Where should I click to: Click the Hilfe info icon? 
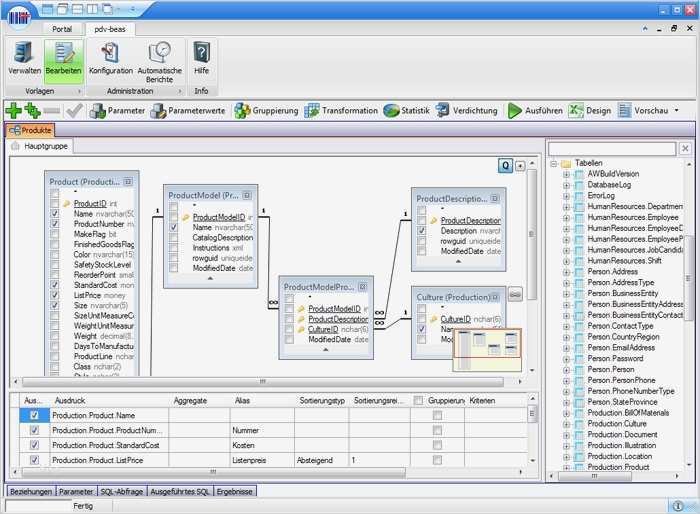point(201,59)
